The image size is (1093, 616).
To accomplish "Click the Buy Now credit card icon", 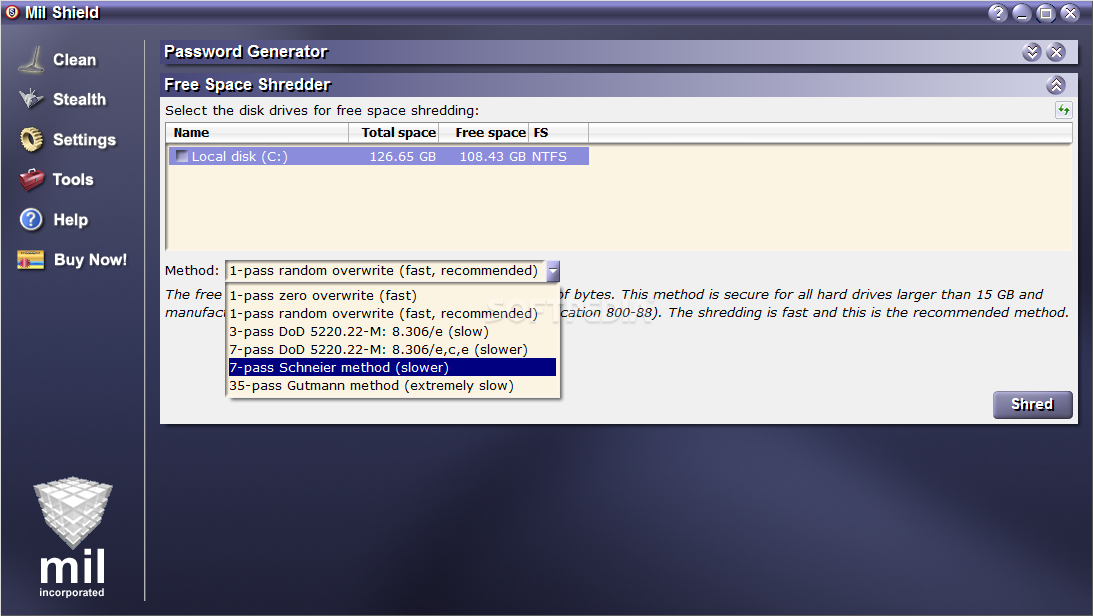I will pos(31,260).
